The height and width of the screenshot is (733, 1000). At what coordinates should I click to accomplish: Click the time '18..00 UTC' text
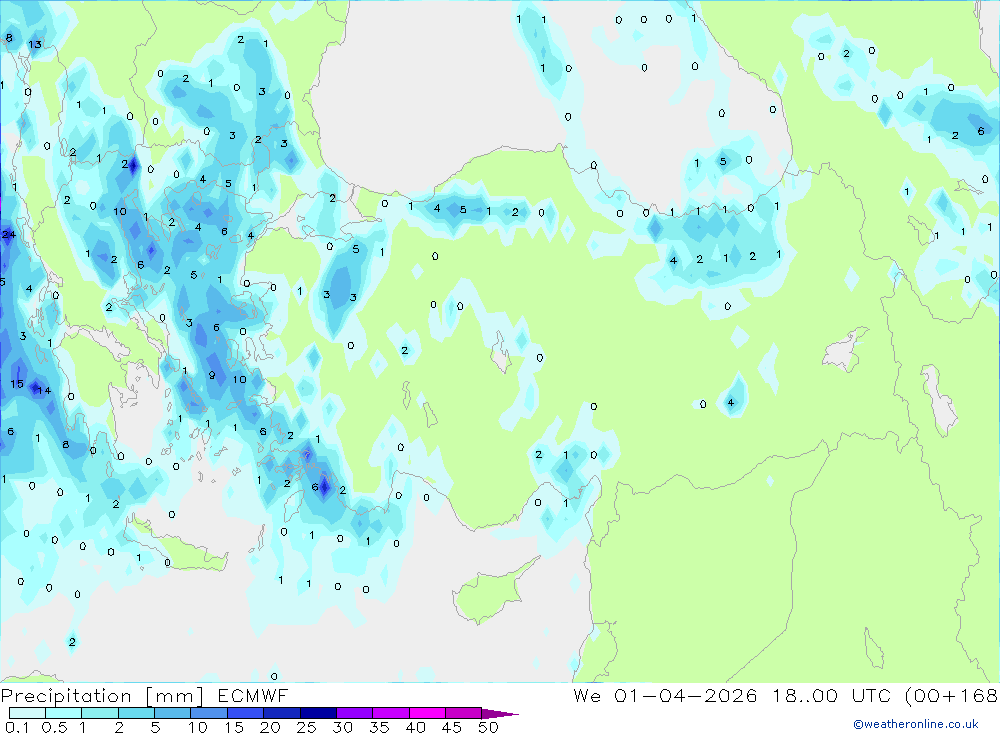[831, 695]
